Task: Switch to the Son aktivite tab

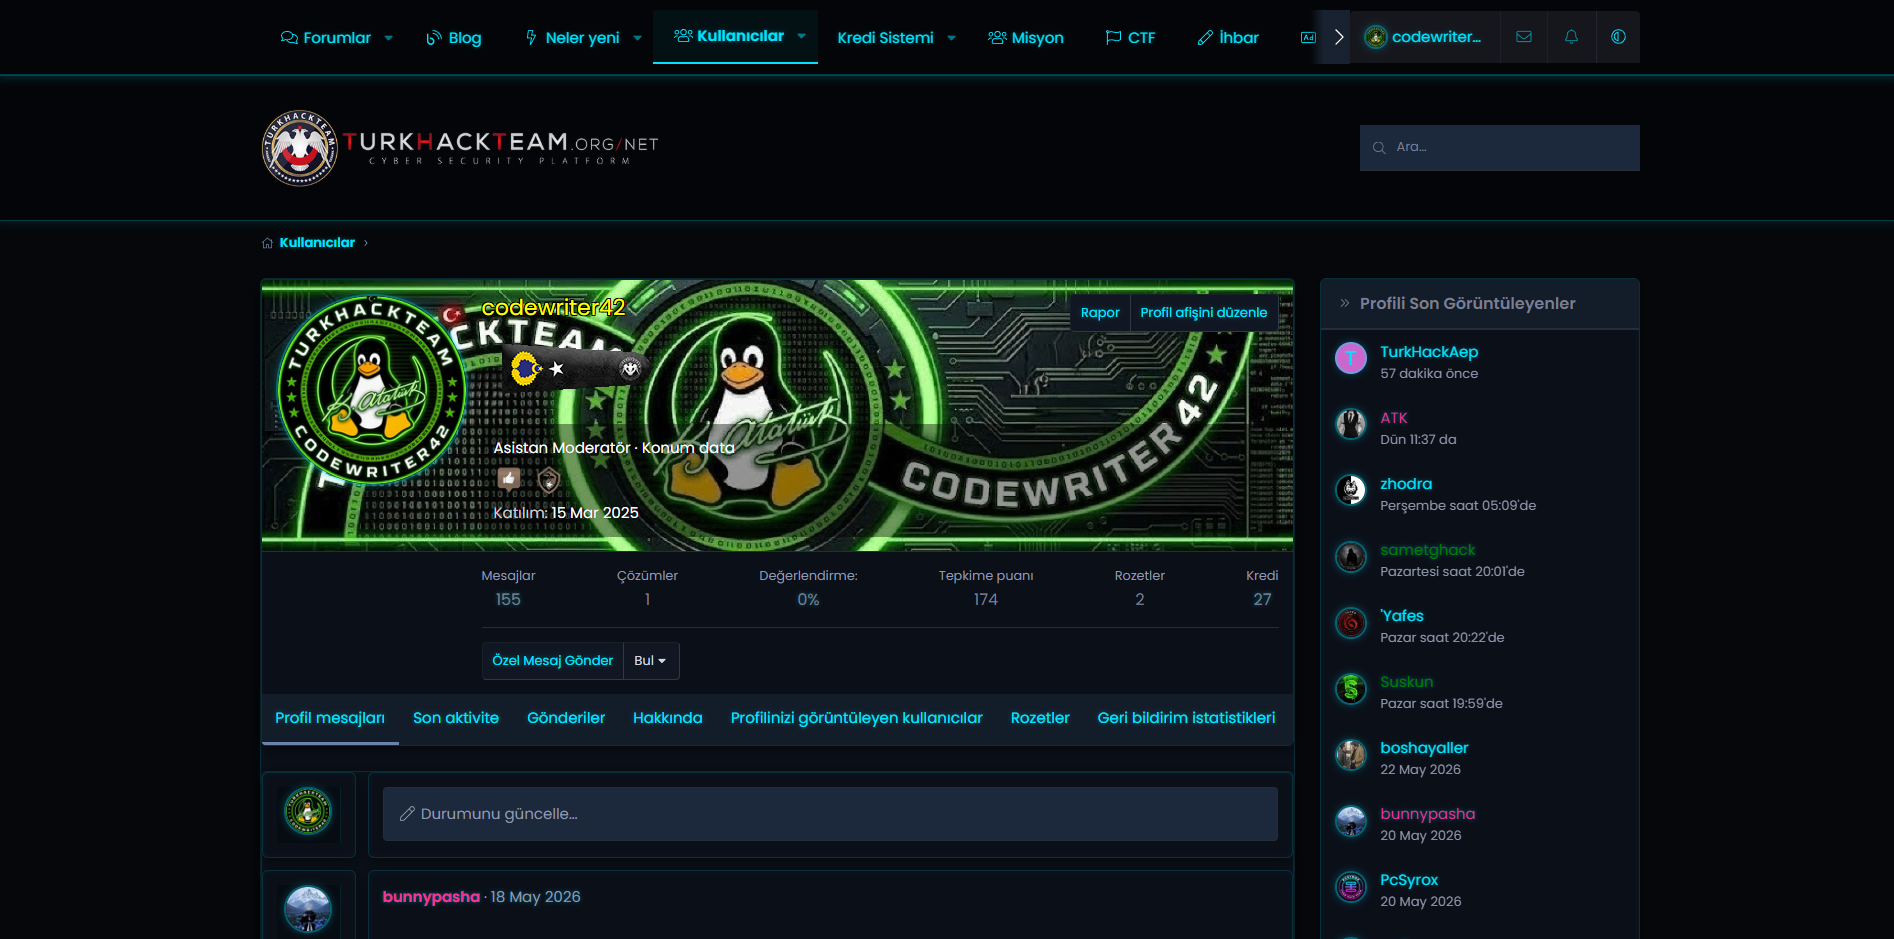Action: pyautogui.click(x=456, y=718)
